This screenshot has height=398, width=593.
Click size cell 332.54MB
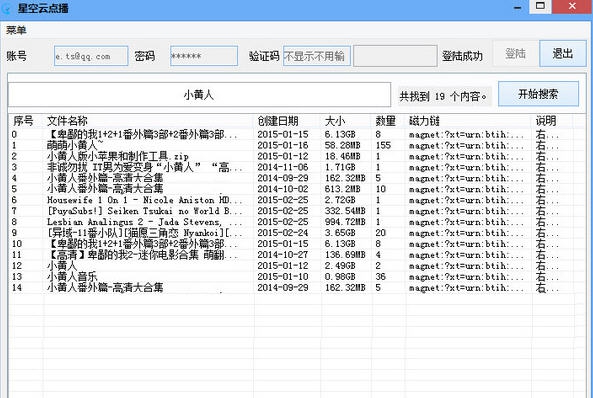[x=345, y=211]
